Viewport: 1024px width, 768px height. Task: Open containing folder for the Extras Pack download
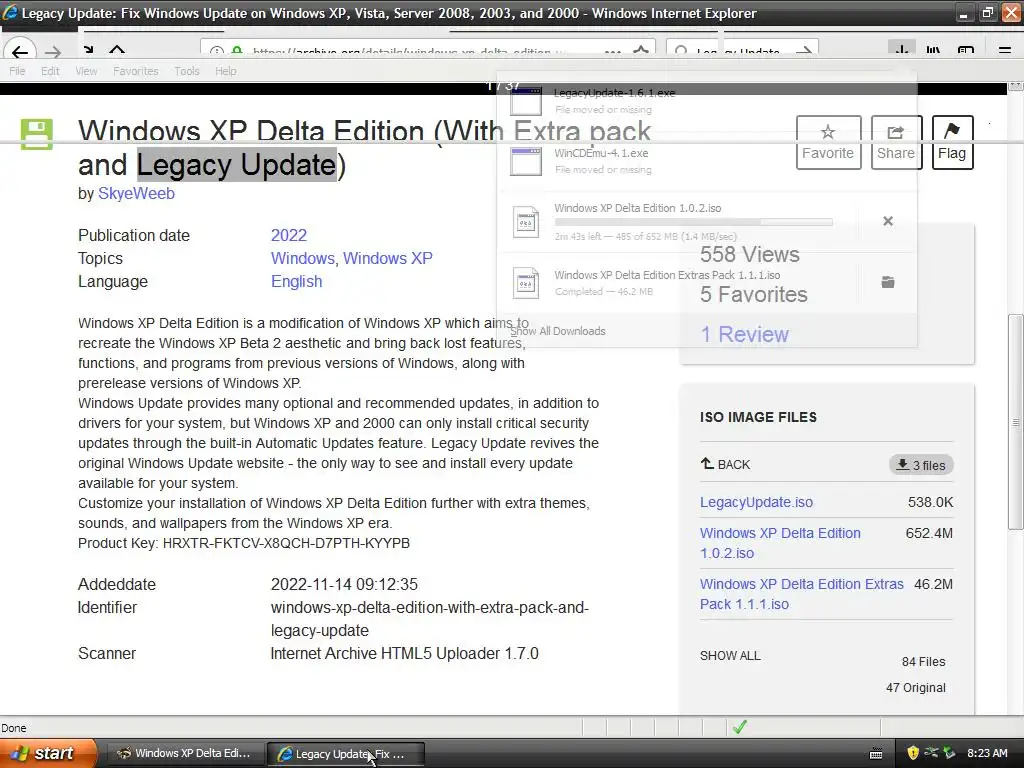[x=888, y=282]
